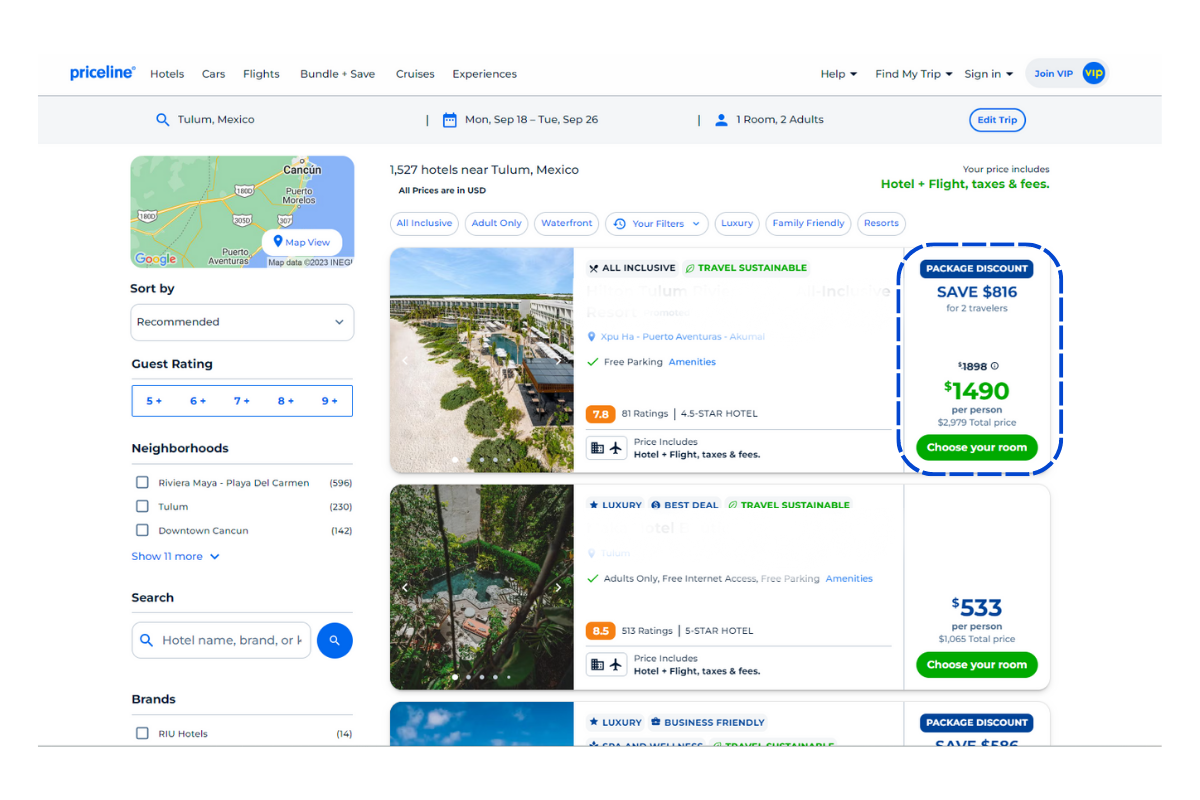Select guest rating 8+

tap(286, 401)
